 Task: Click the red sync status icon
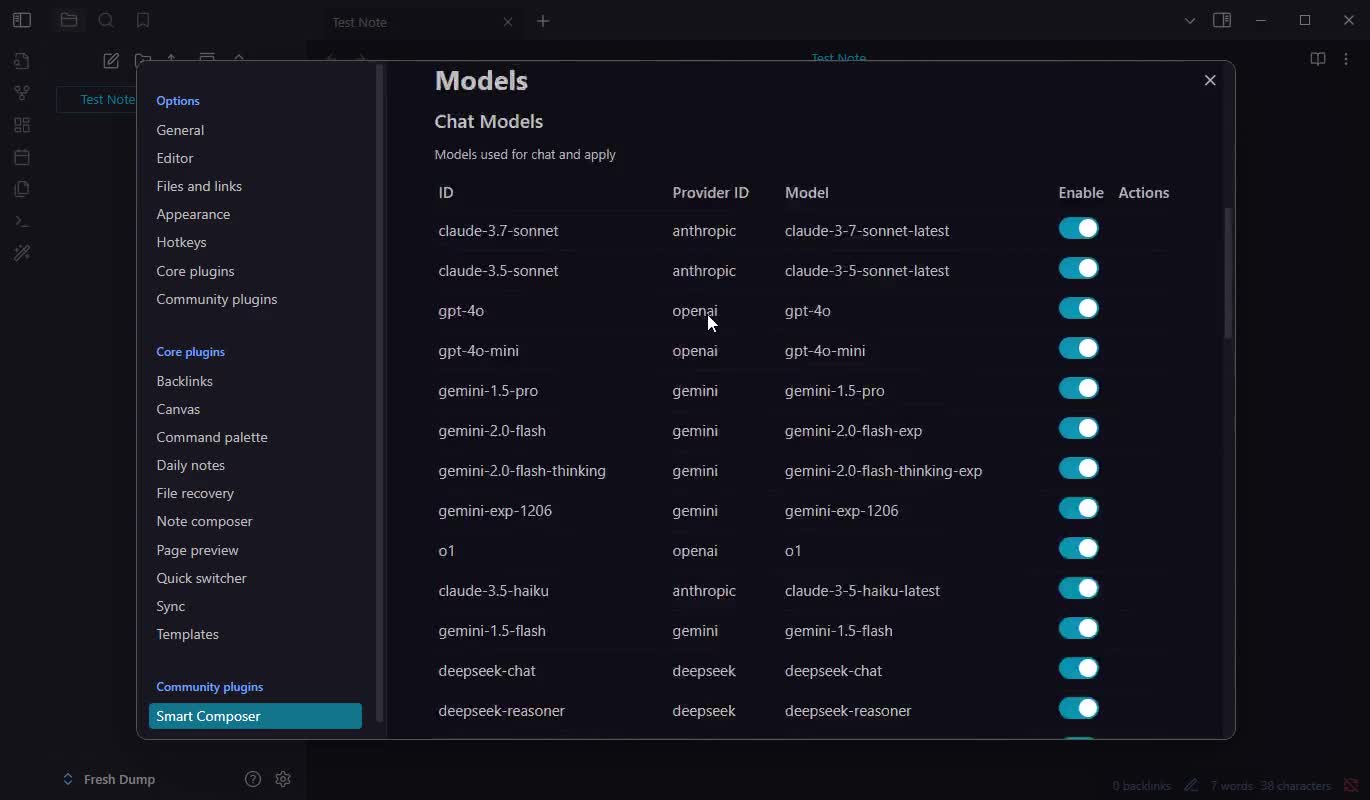pyautogui.click(x=1351, y=785)
